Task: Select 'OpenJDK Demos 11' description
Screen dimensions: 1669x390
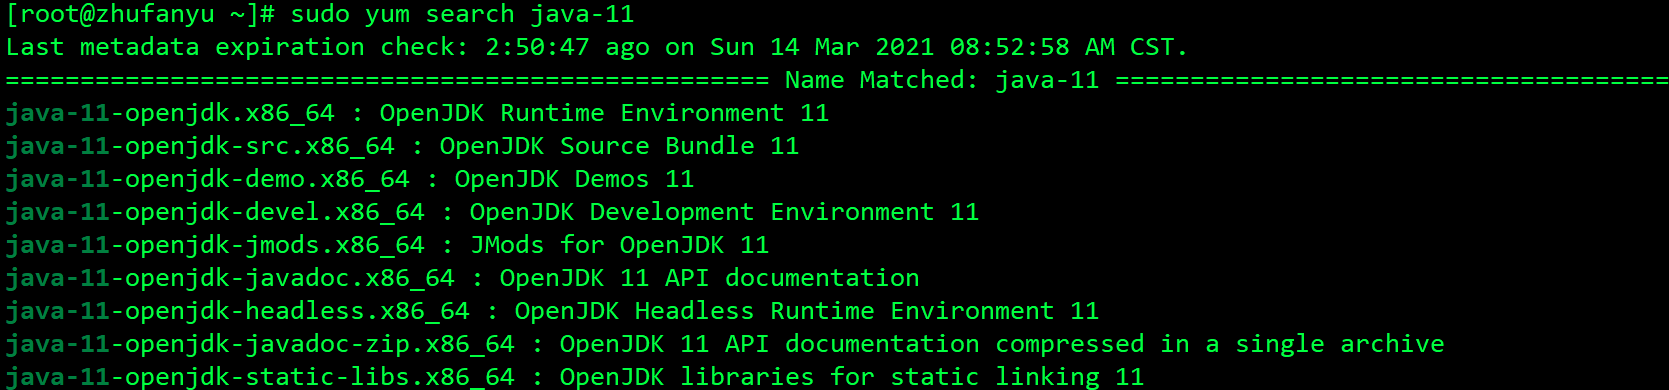Action: click(x=574, y=180)
